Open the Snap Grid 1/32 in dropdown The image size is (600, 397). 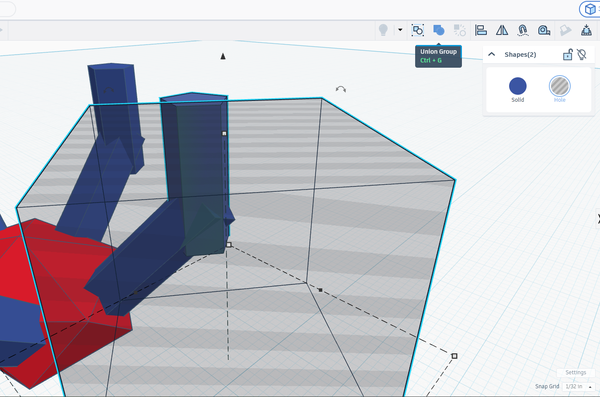coord(579,386)
